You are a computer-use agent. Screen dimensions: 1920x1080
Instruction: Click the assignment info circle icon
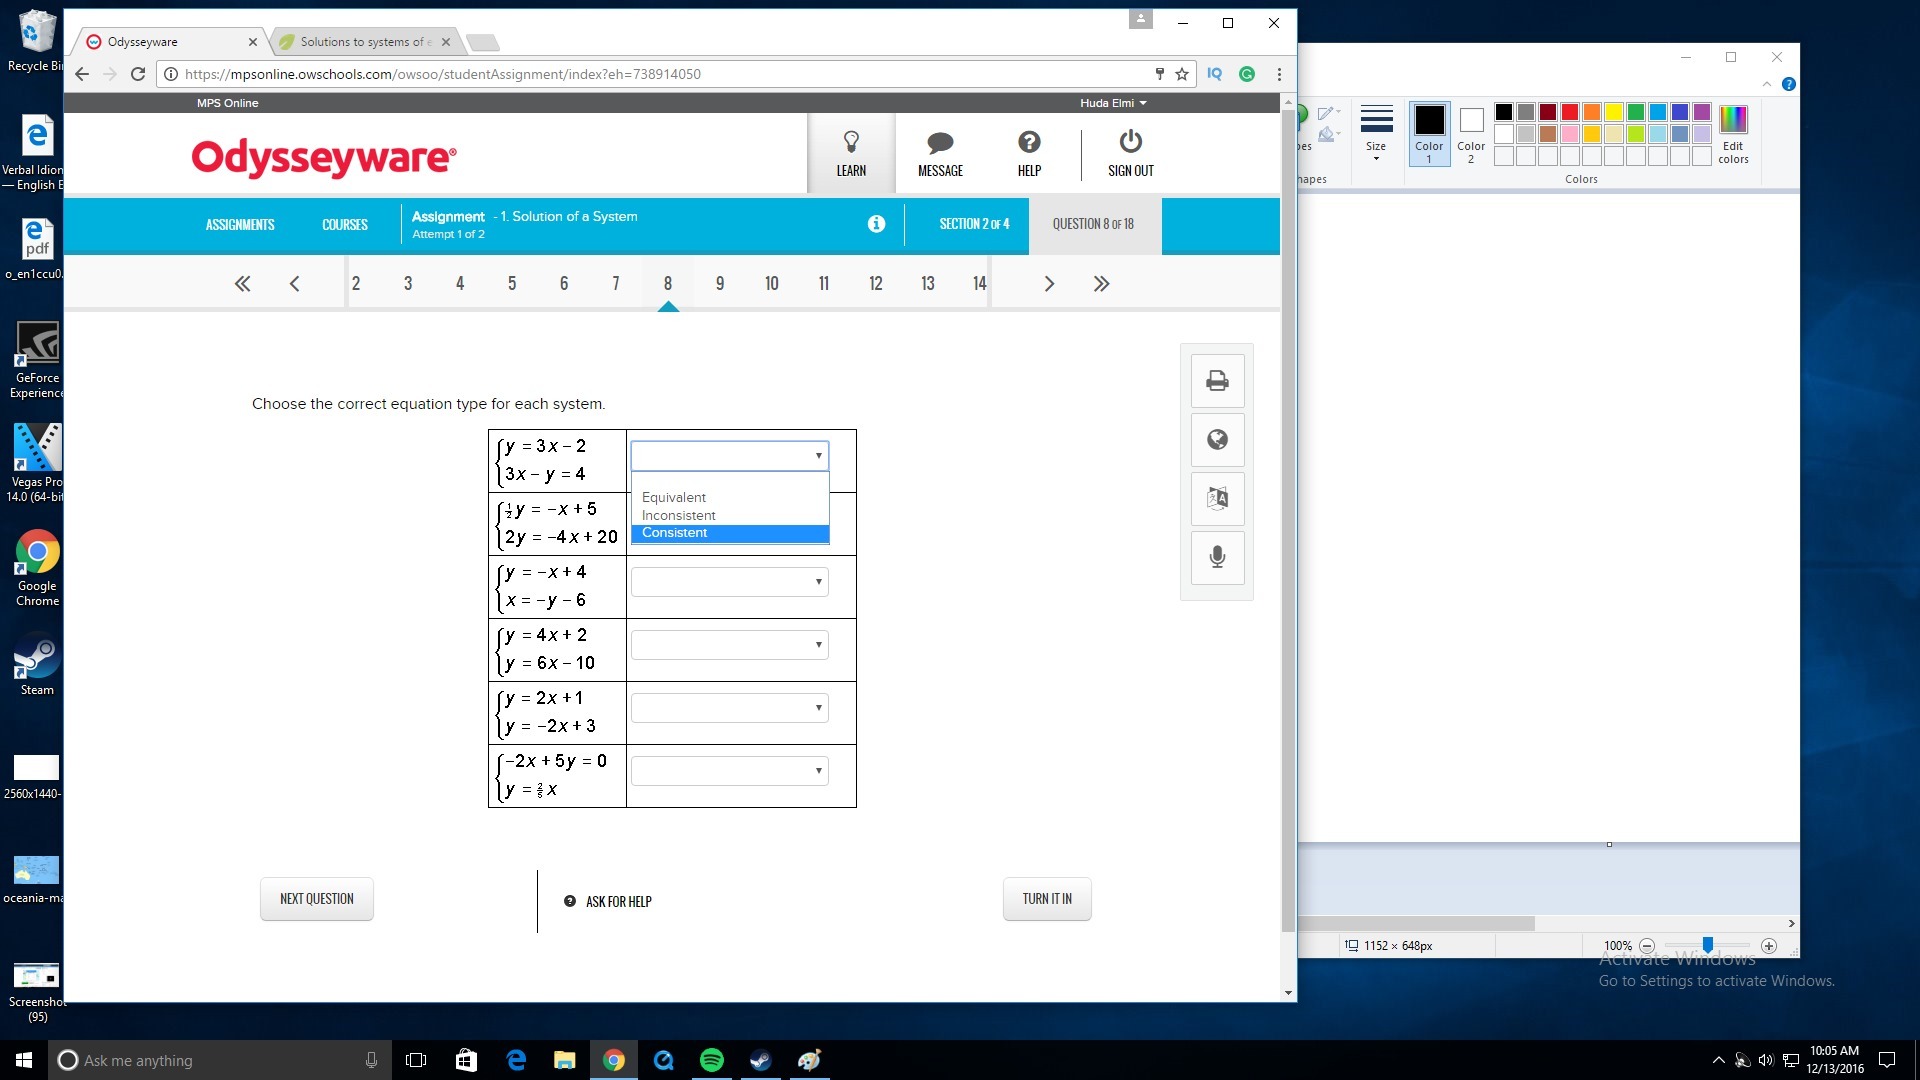pos(876,224)
